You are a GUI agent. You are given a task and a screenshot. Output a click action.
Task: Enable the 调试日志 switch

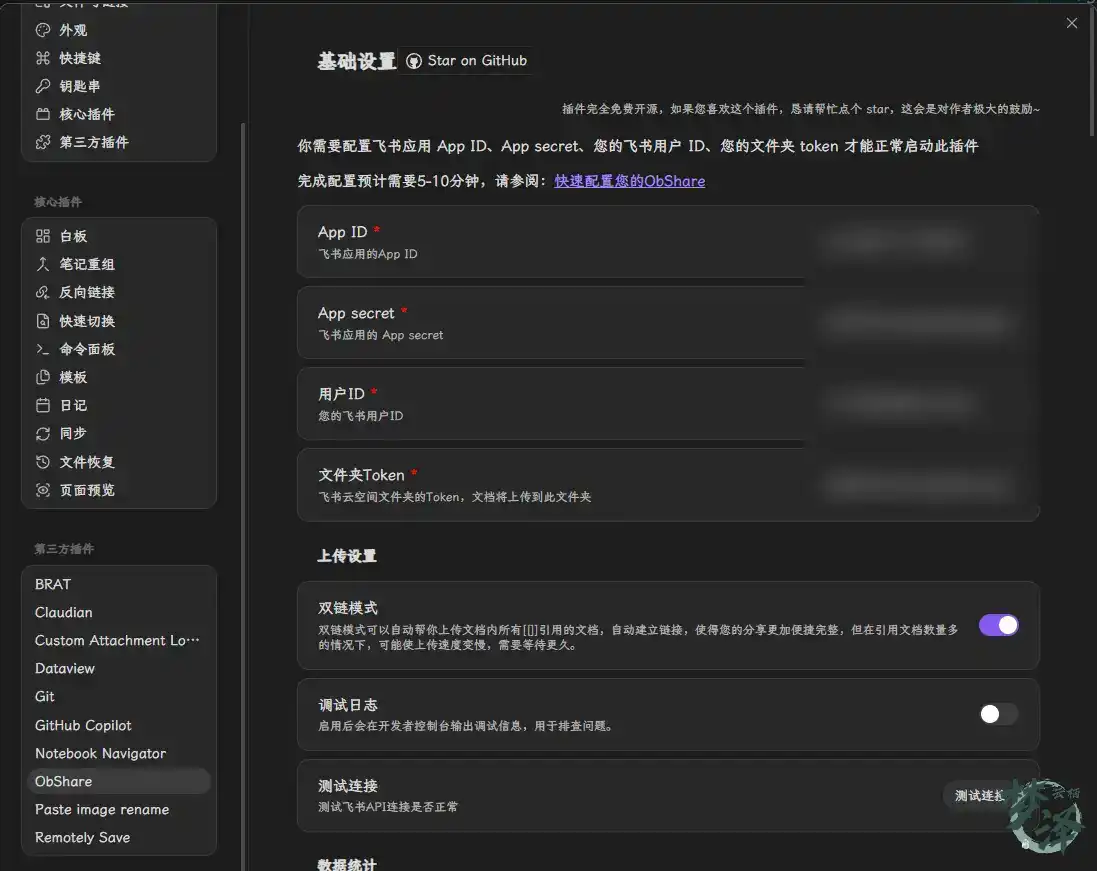[998, 714]
